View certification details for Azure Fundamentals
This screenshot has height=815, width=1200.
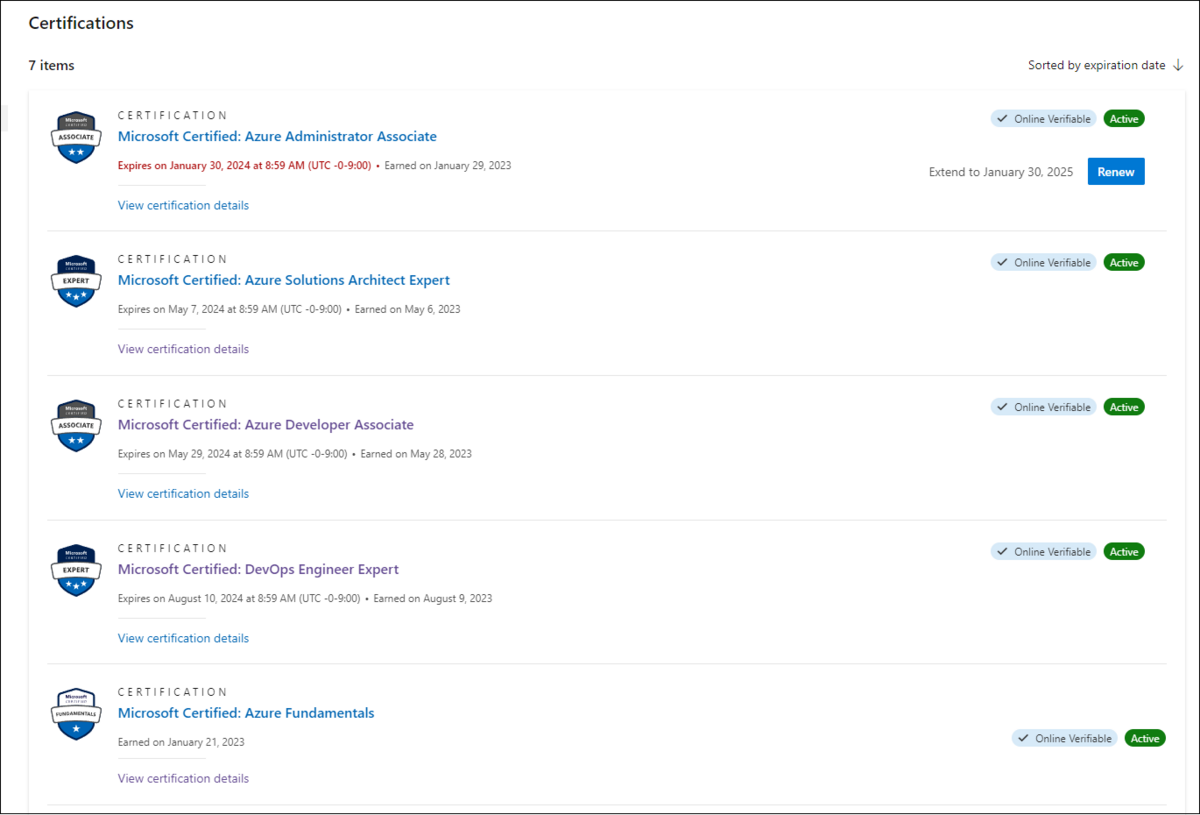[183, 778]
